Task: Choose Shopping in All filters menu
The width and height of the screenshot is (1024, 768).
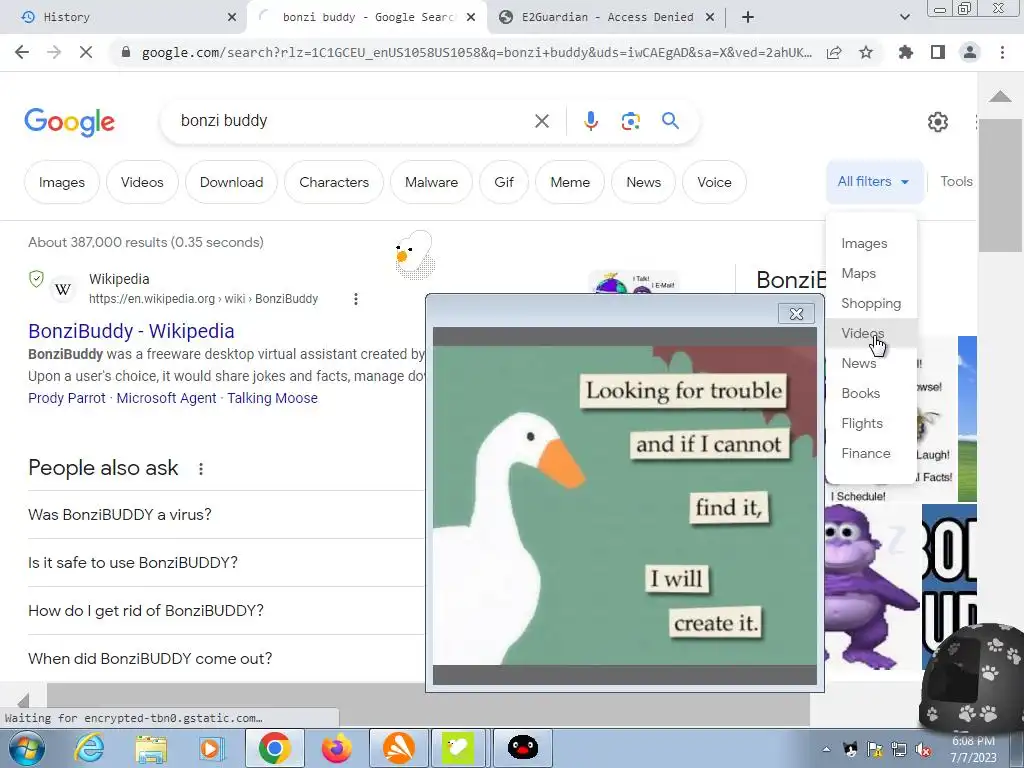Action: [x=871, y=304]
